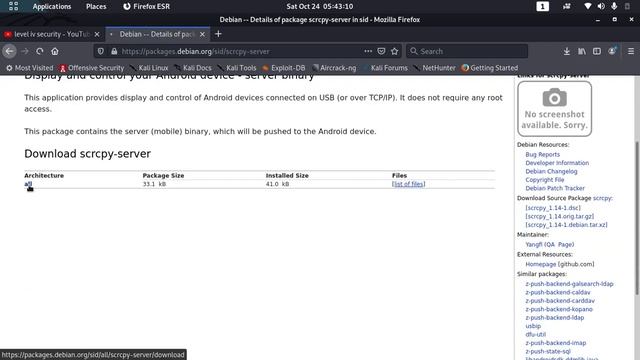Open tracking protection shield info

pyautogui.click(x=101, y=51)
